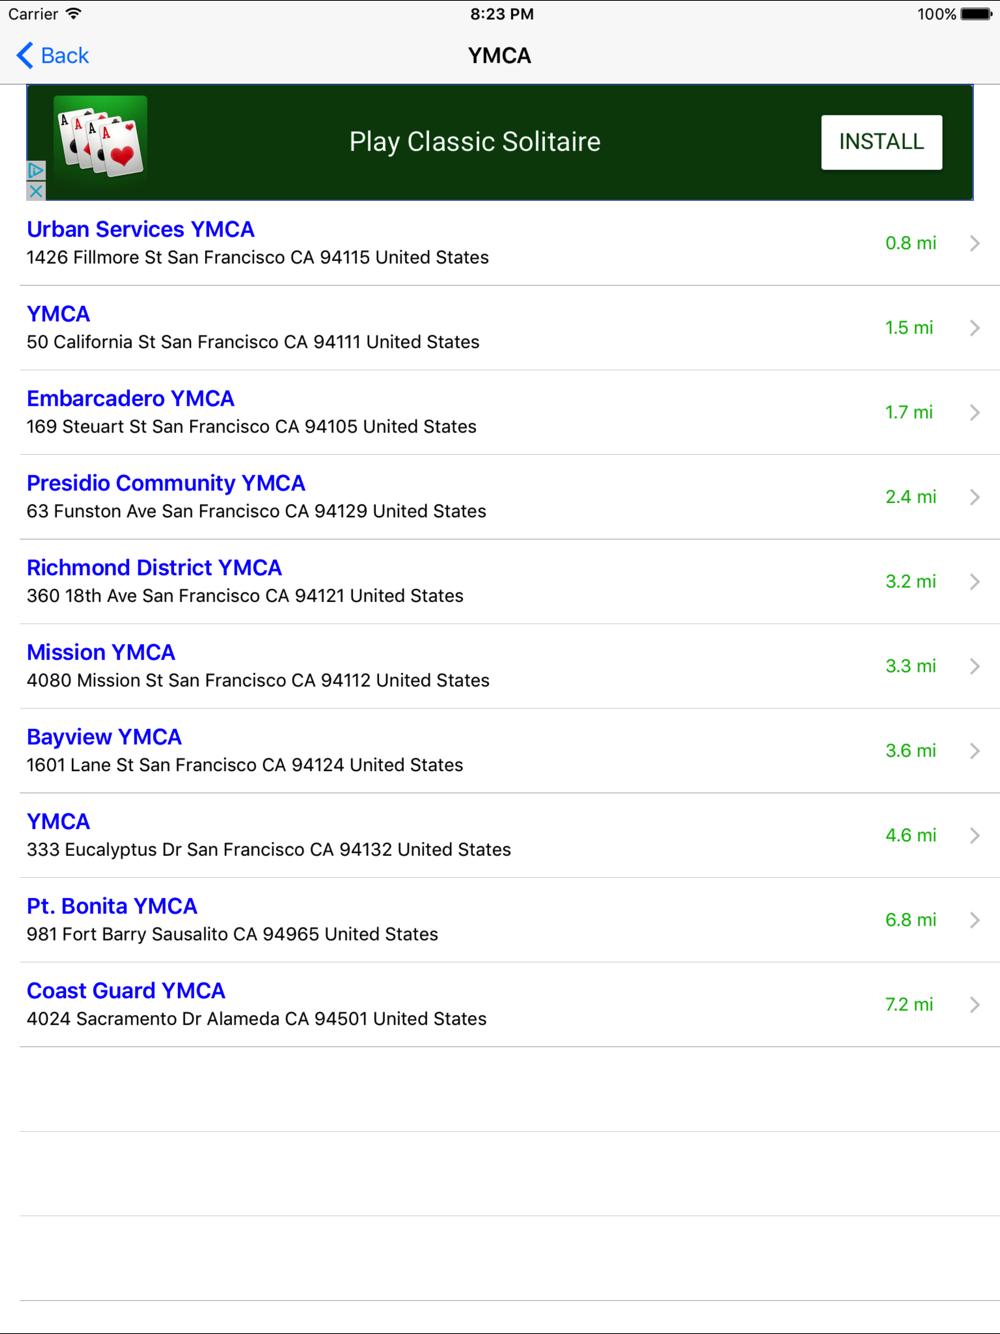Select the 7.2 mi distance label
This screenshot has width=1000, height=1334.
coord(909,1005)
